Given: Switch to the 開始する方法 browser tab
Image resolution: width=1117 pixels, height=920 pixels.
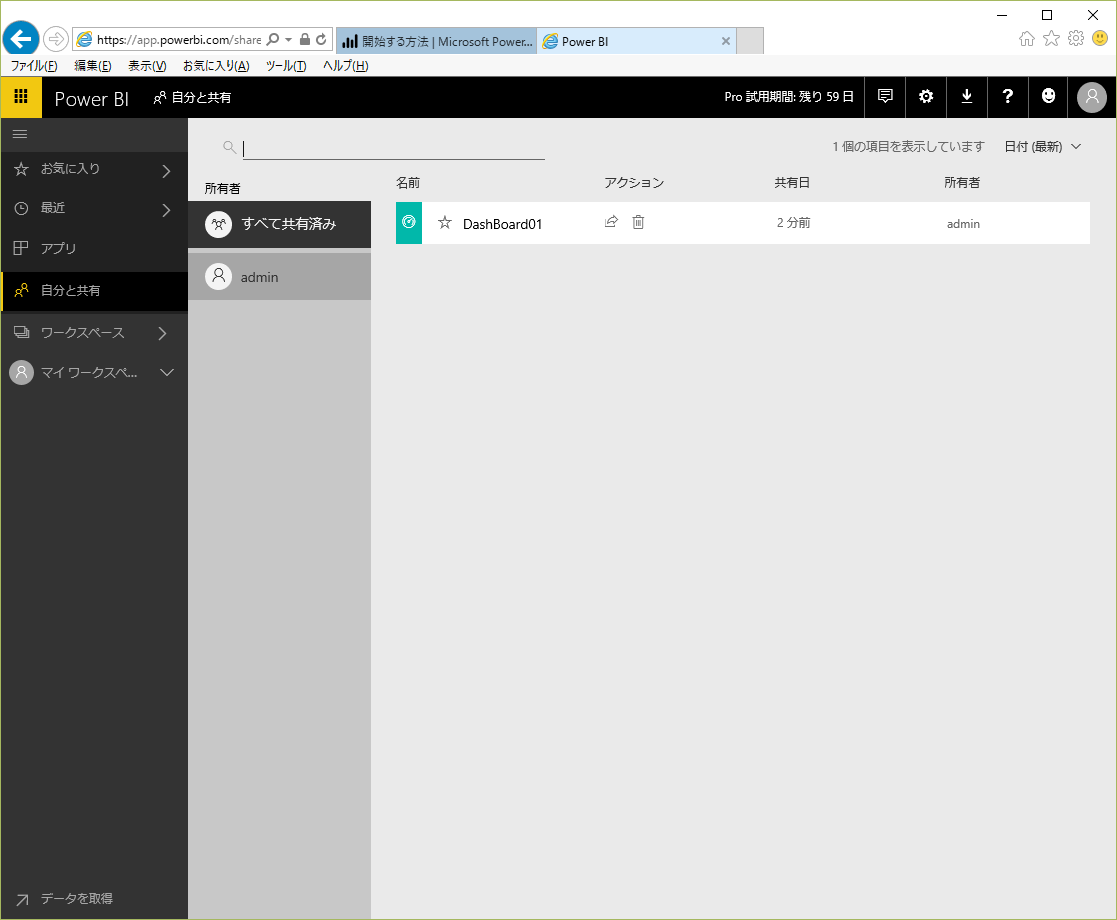Looking at the screenshot, I should (x=437, y=41).
